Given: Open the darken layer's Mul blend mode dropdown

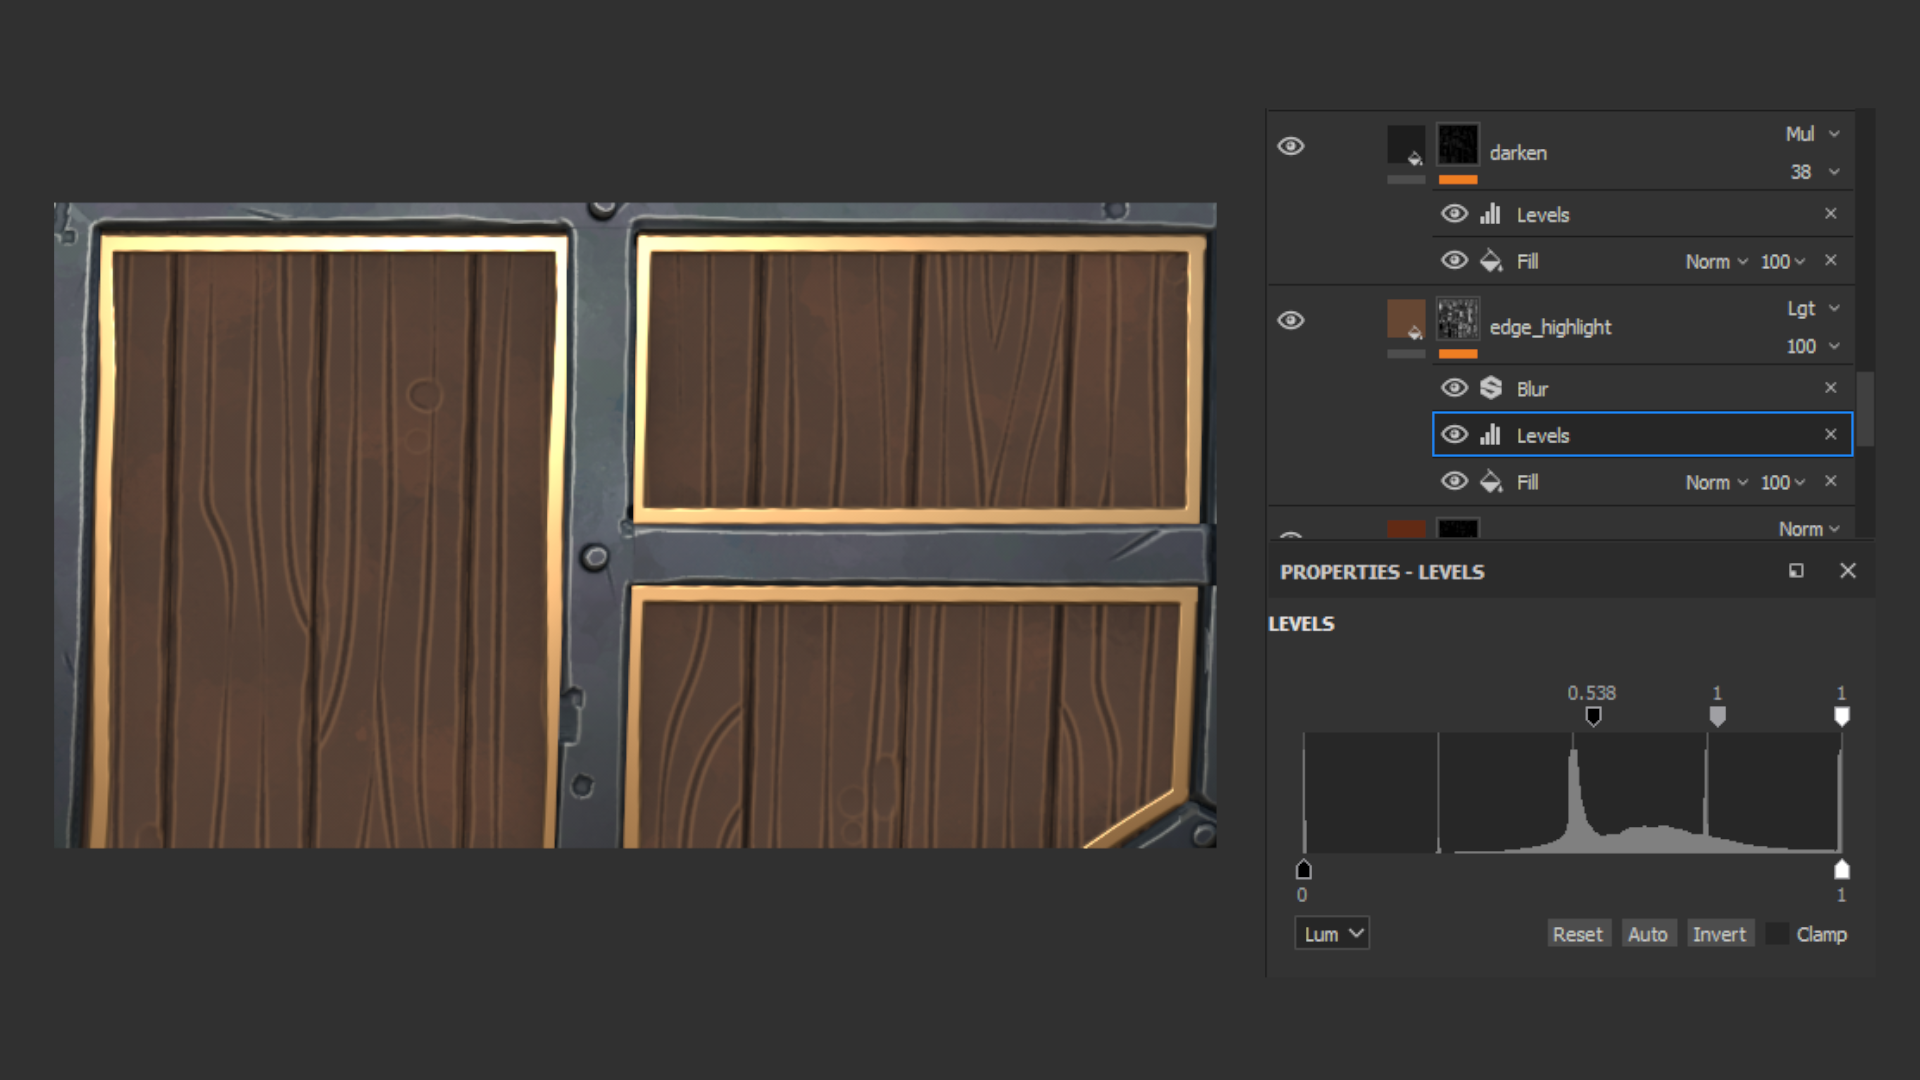Looking at the screenshot, I should pyautogui.click(x=1812, y=134).
